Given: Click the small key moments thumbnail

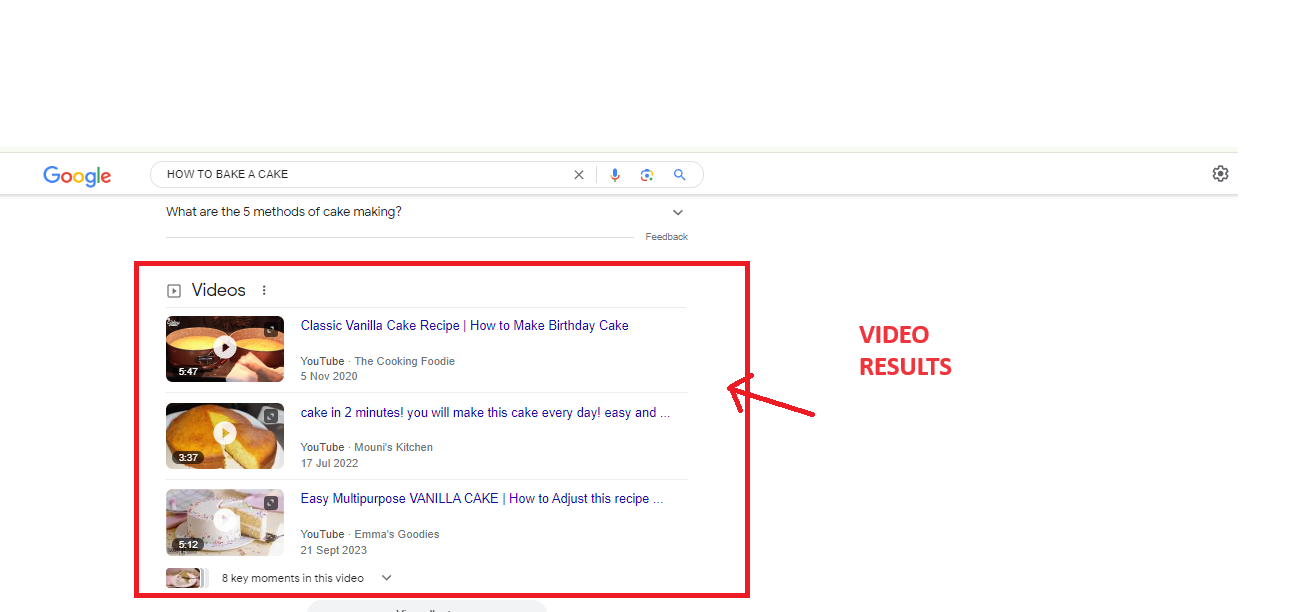Looking at the screenshot, I should [182, 578].
